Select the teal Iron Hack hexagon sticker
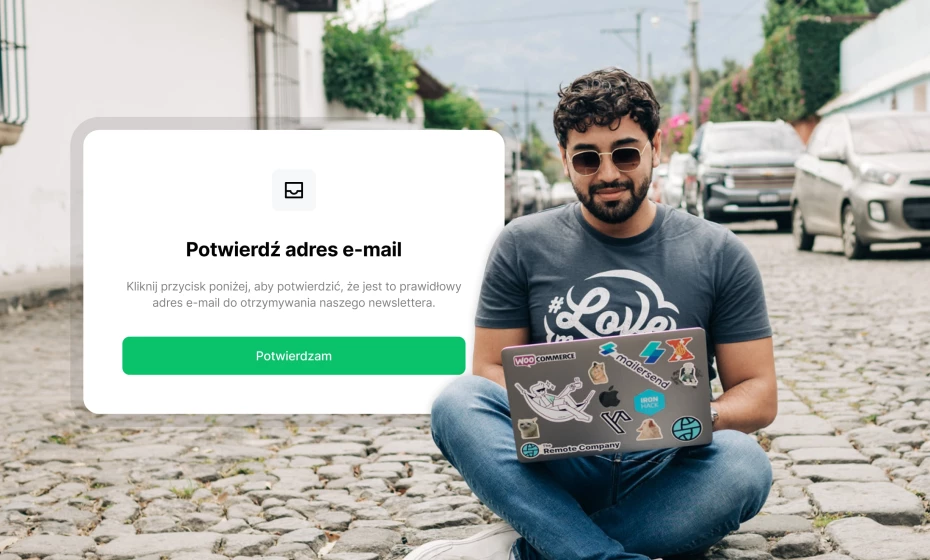This screenshot has width=930, height=560. [649, 402]
